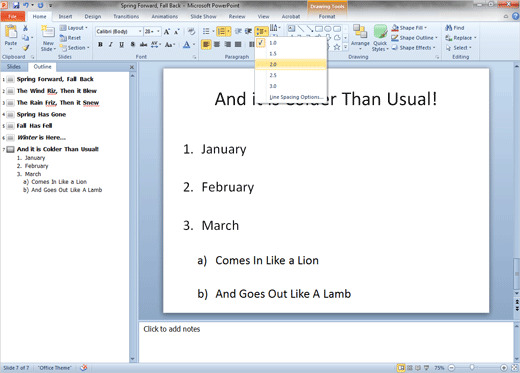This screenshot has height=373, width=520.
Task: Click the notes pane to add notes
Action: [x=326, y=342]
